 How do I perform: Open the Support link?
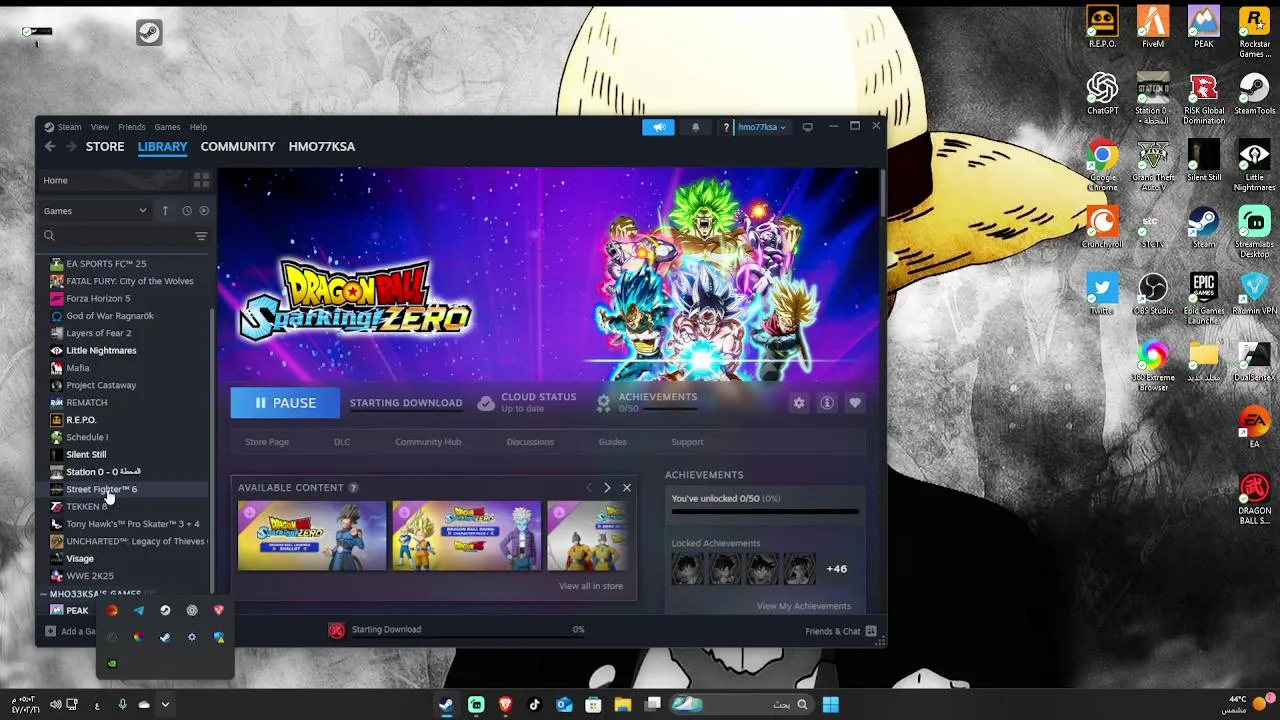[687, 442]
